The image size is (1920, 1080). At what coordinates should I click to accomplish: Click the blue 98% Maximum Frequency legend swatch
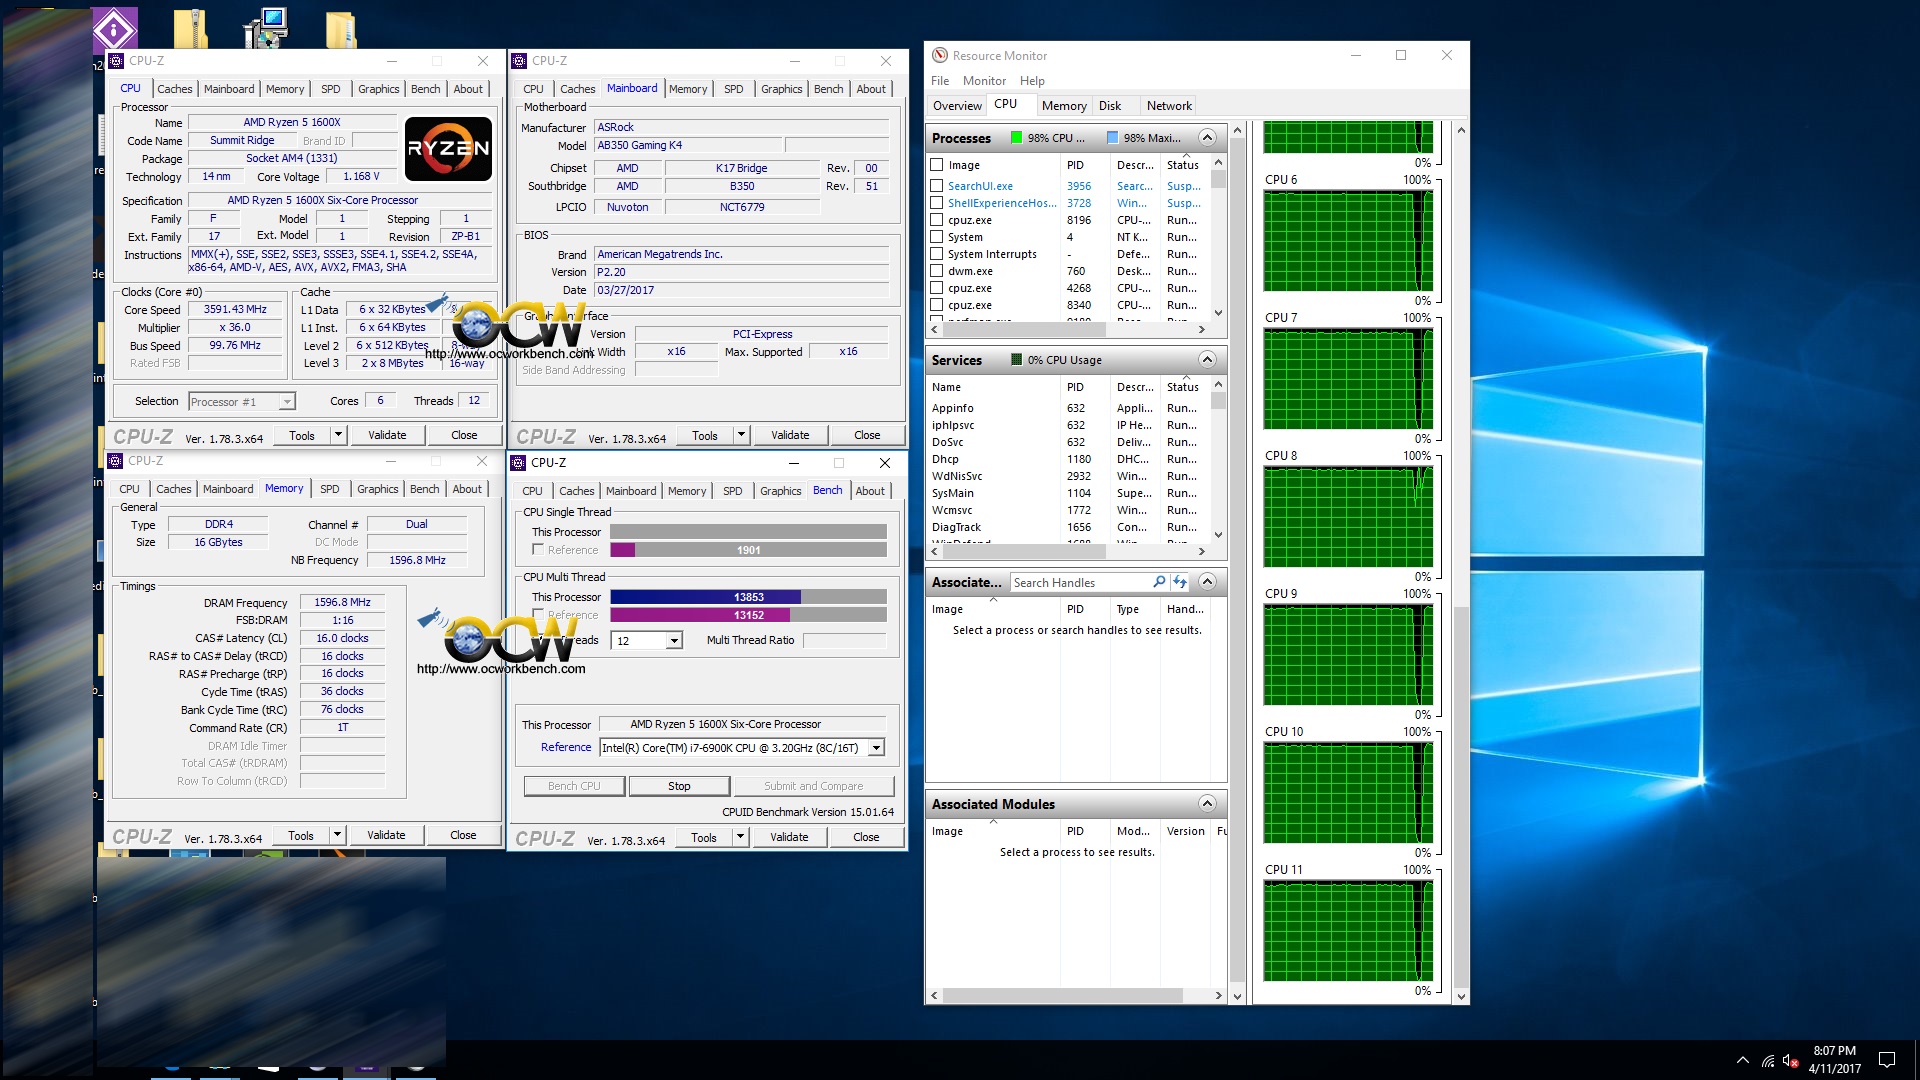pyautogui.click(x=1113, y=138)
